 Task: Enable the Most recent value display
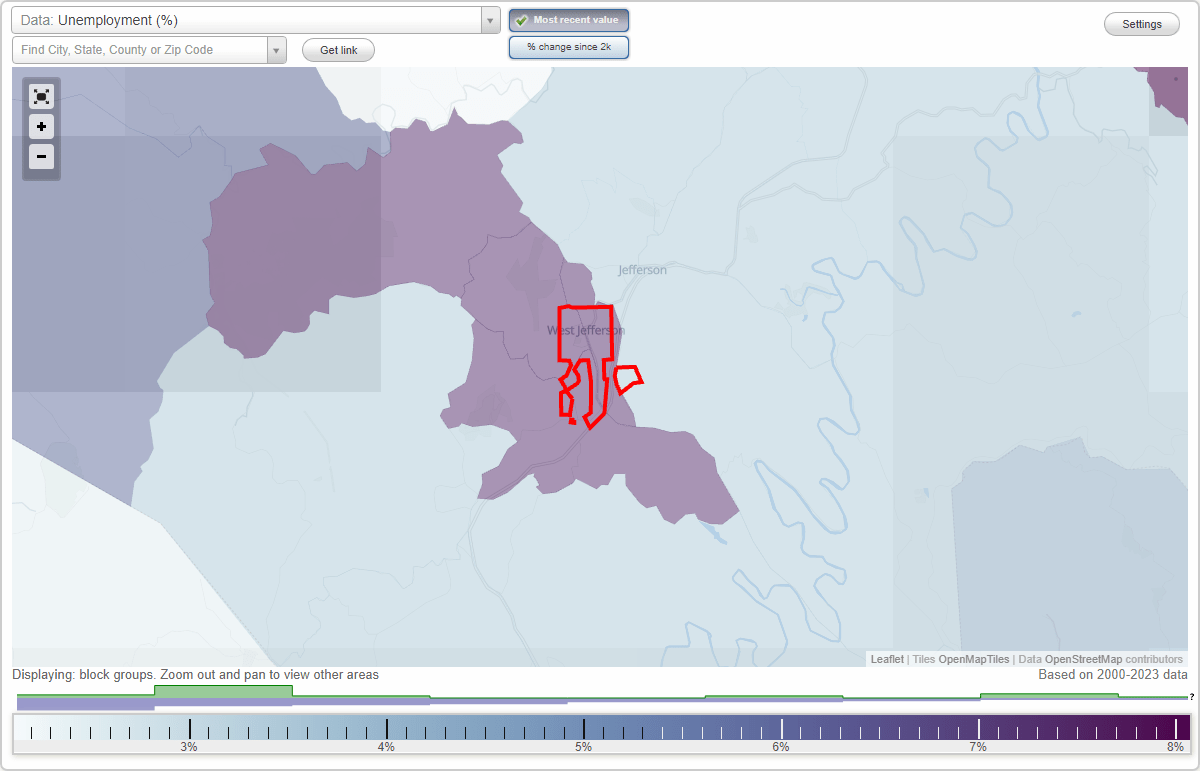click(569, 20)
